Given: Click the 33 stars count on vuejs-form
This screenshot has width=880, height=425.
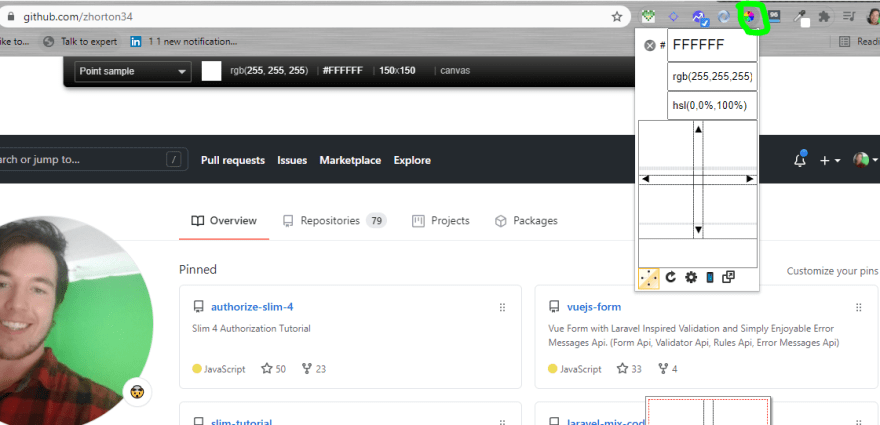Looking at the screenshot, I should pos(629,369).
